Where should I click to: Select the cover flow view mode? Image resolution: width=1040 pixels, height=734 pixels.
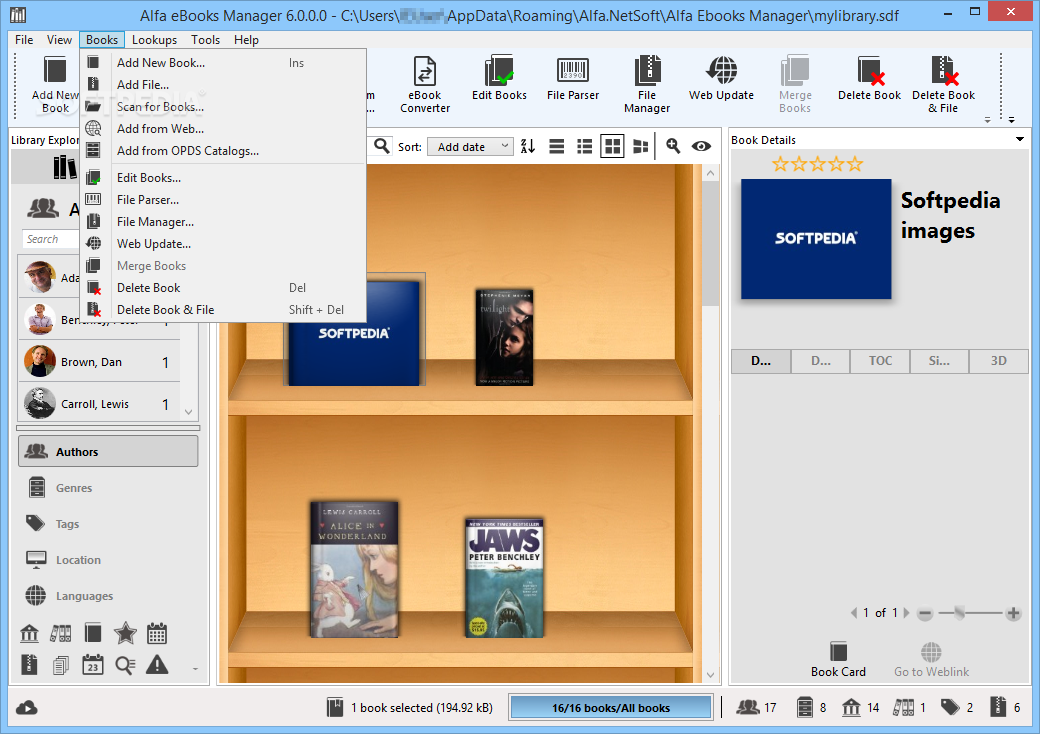click(640, 146)
